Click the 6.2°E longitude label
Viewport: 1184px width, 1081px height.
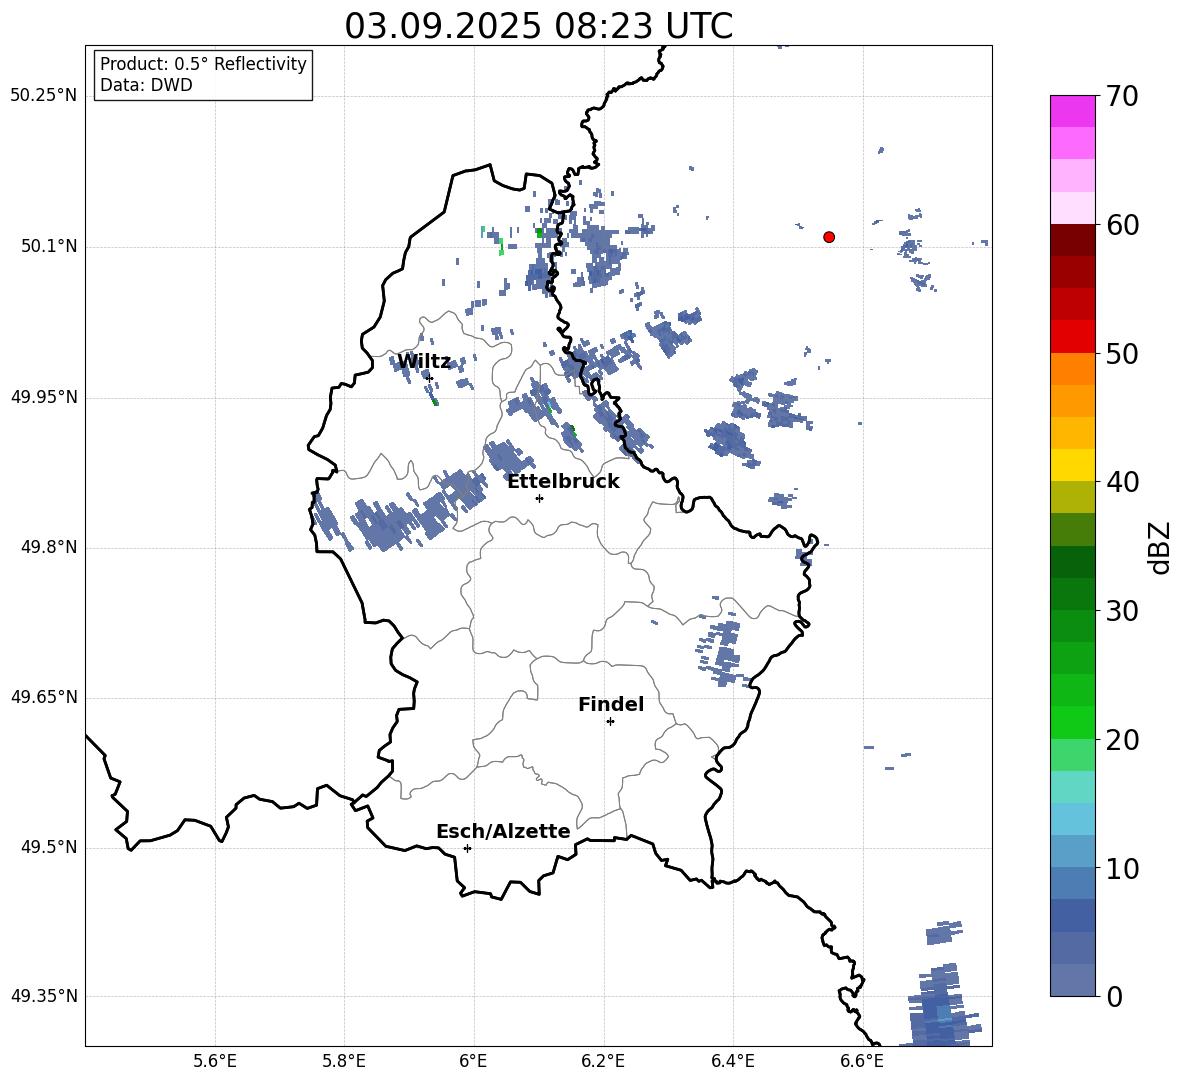coord(603,1061)
